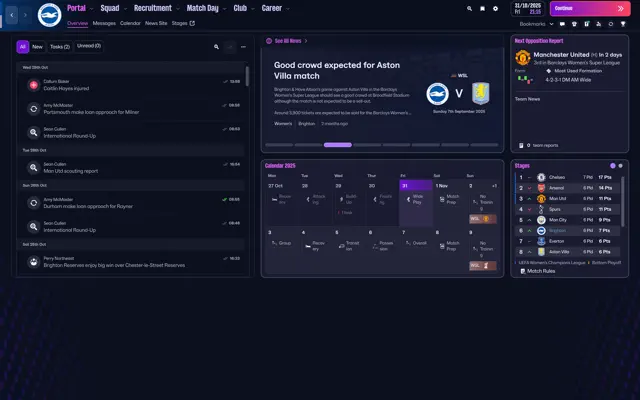640x400 pixels.
Task: Click transfer icon for Portsmouth loan approach
Action: (x=33, y=109)
